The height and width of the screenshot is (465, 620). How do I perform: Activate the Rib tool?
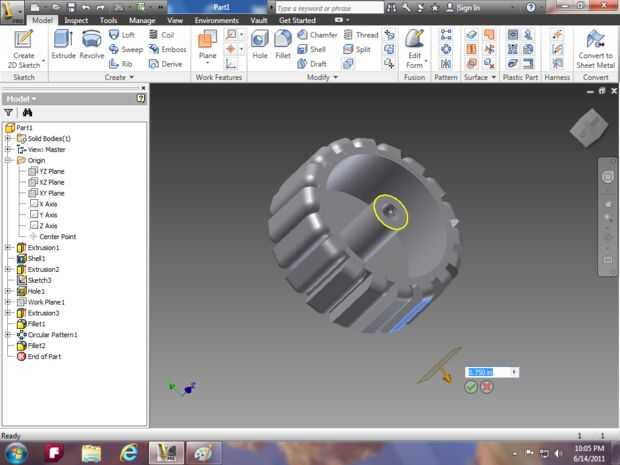(121, 64)
